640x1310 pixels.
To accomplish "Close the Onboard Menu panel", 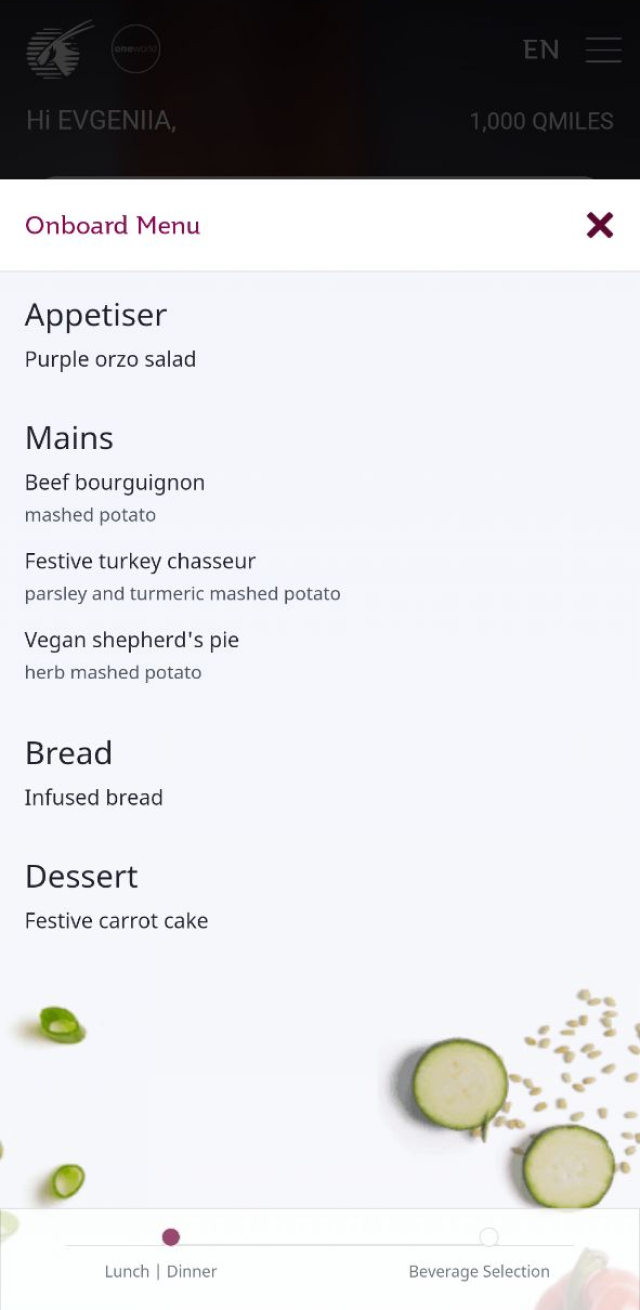I will click(600, 225).
